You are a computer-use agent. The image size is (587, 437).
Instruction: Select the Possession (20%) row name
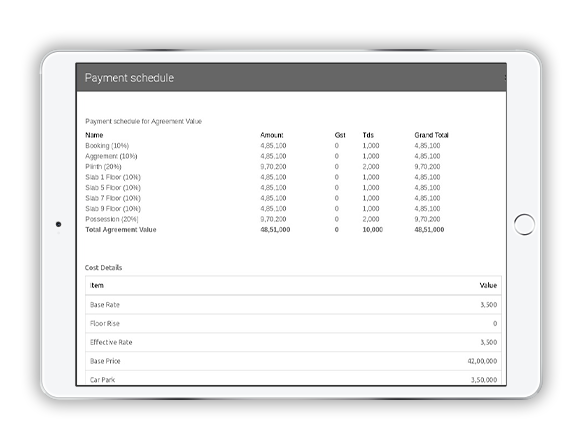[x=112, y=219]
